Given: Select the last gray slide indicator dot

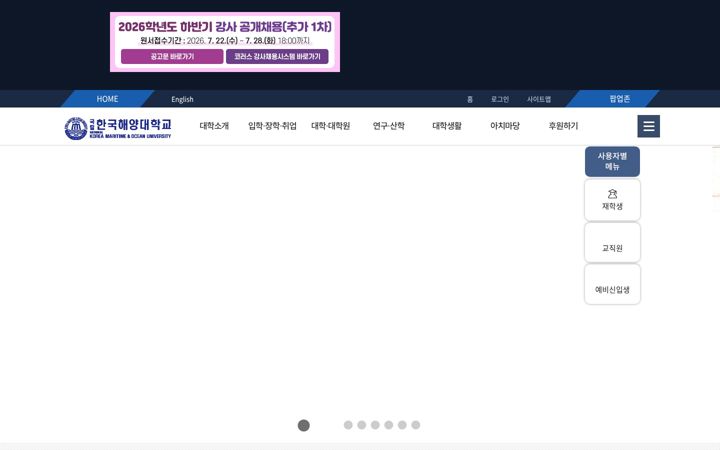Looking at the screenshot, I should click(416, 425).
